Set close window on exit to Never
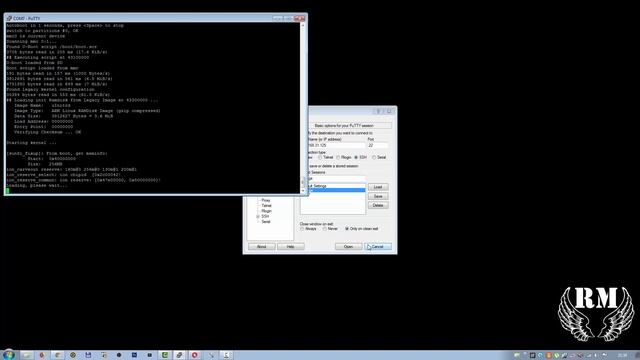The height and width of the screenshot is (360, 640). 325,229
